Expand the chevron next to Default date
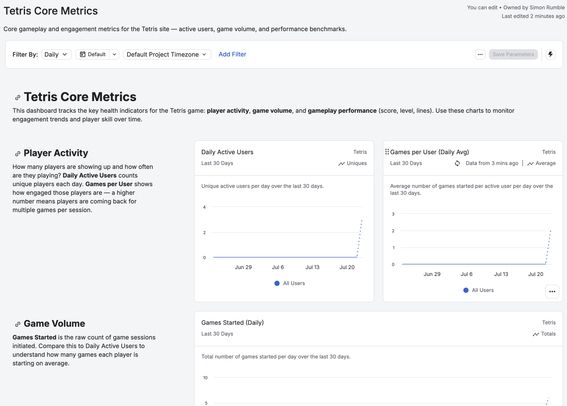This screenshot has width=567, height=406. 114,54
